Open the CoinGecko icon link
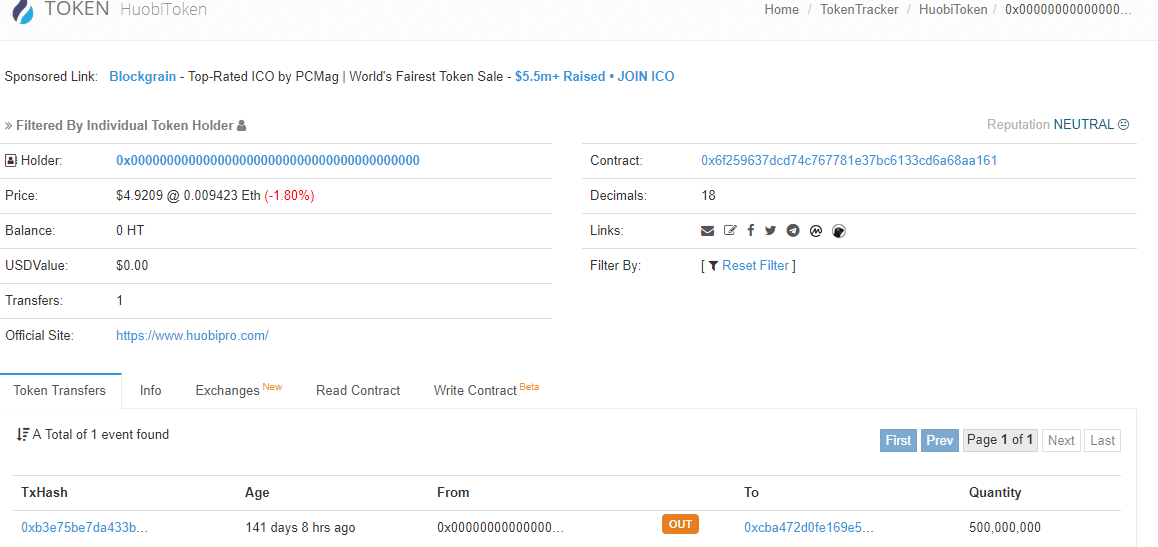The height and width of the screenshot is (547, 1158). (838, 230)
